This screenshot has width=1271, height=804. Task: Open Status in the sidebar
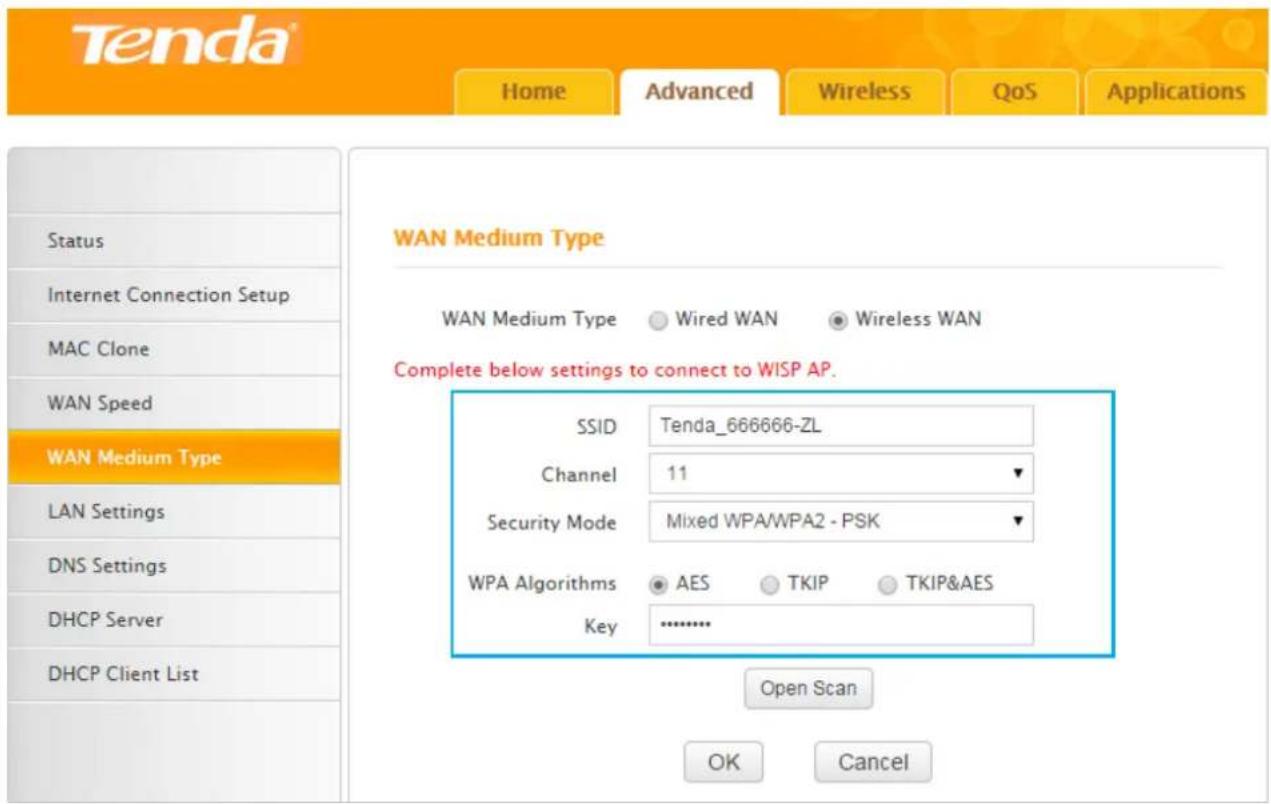(174, 241)
